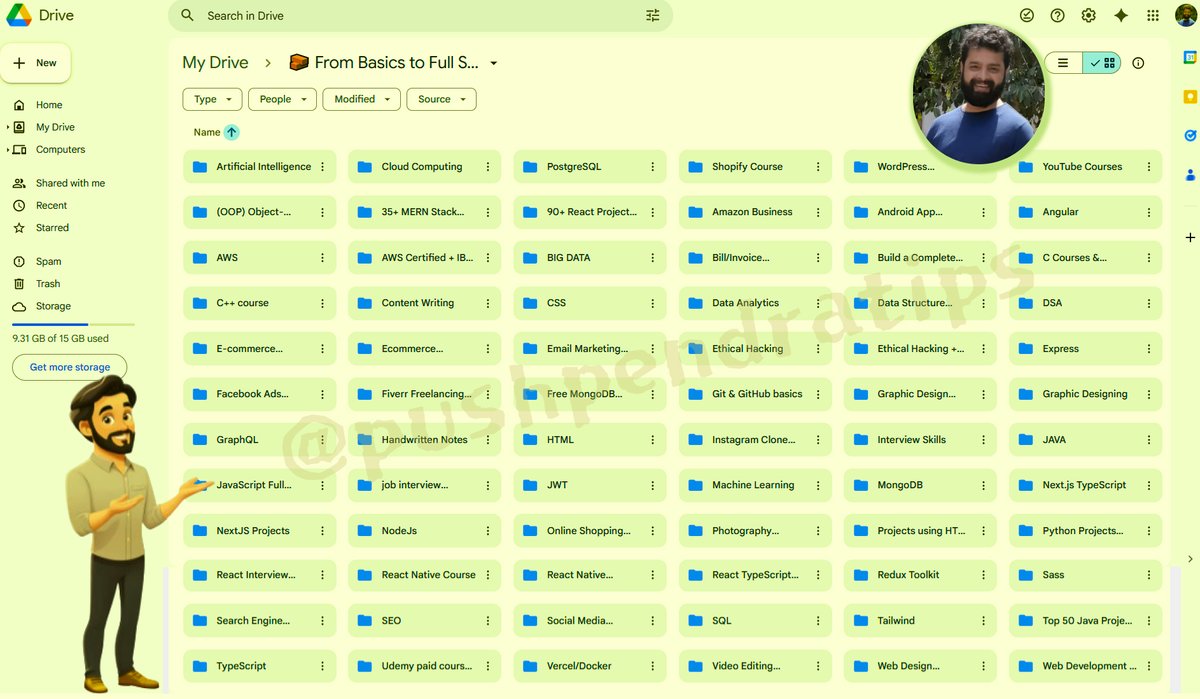Open more actions for Angular folder
The height and width of the screenshot is (699, 1200).
tap(1148, 212)
